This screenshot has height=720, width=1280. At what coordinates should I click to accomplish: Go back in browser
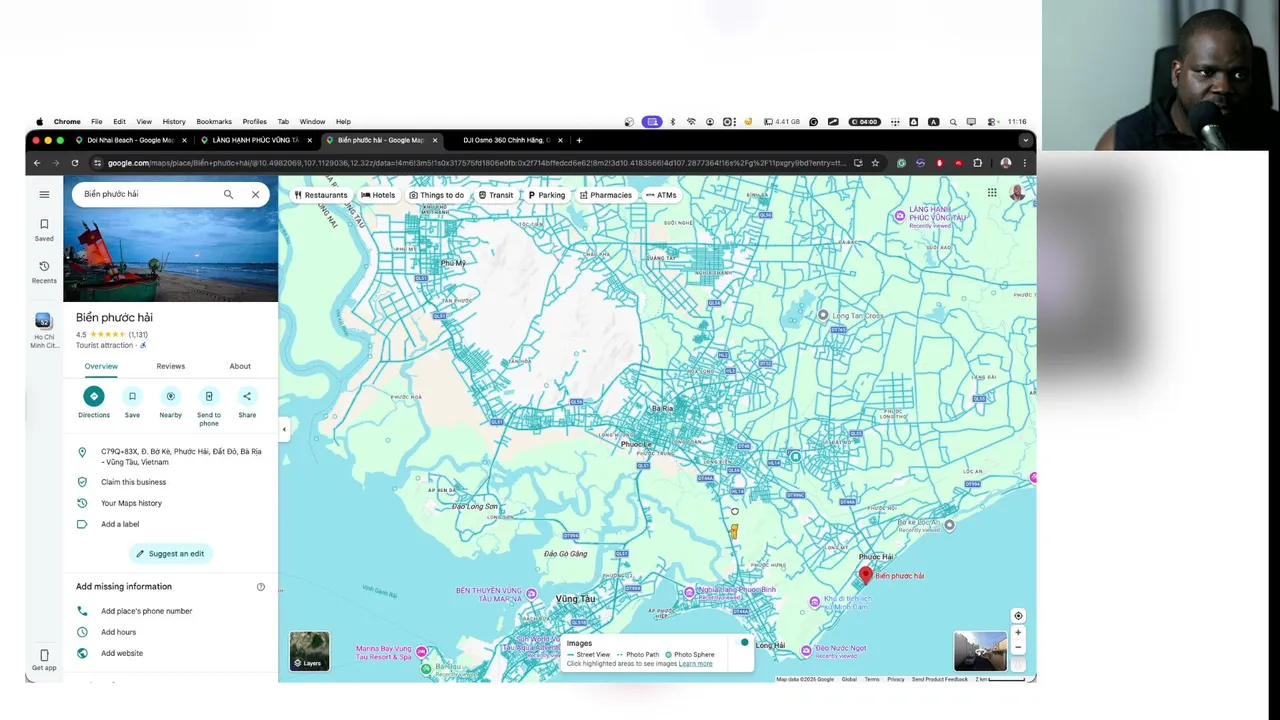point(37,163)
